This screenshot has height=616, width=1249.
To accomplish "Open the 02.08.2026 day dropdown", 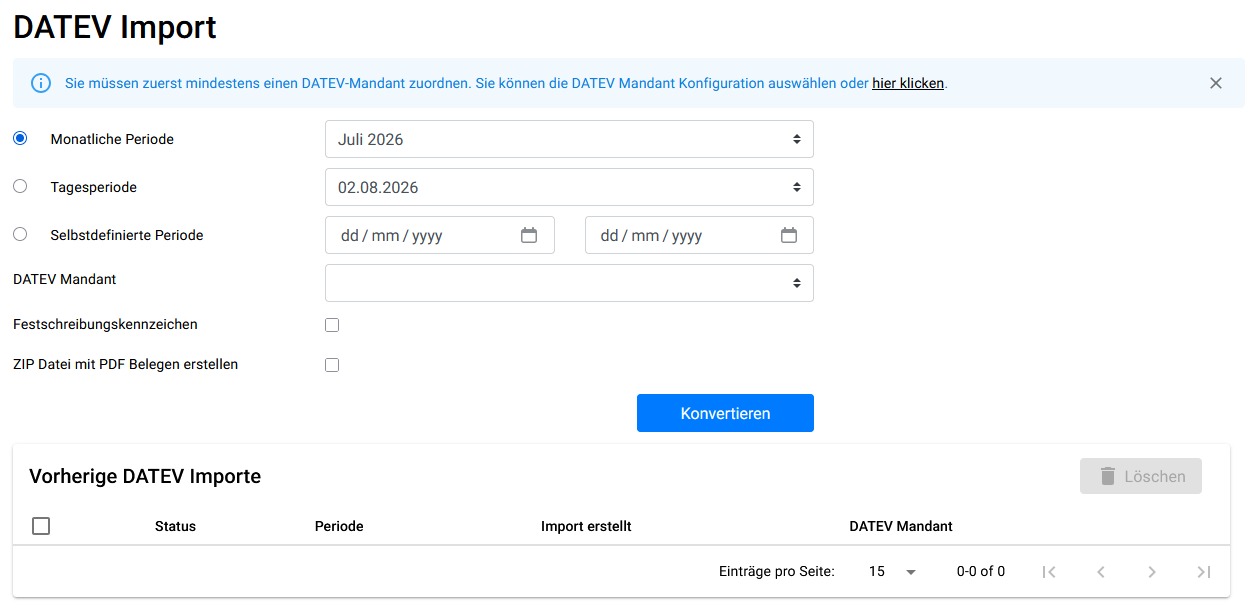I will (569, 187).
